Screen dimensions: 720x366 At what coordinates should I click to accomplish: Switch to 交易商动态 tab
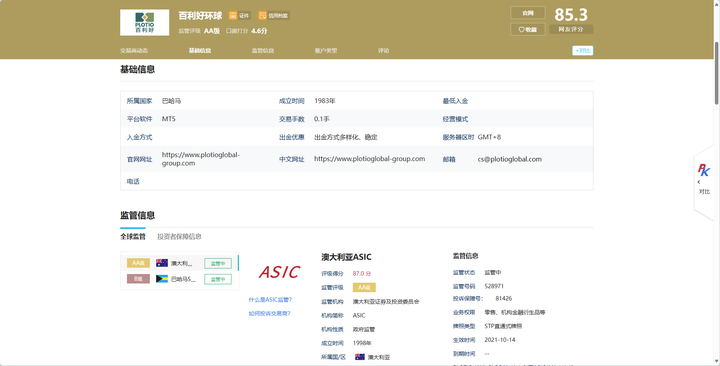[x=134, y=51]
